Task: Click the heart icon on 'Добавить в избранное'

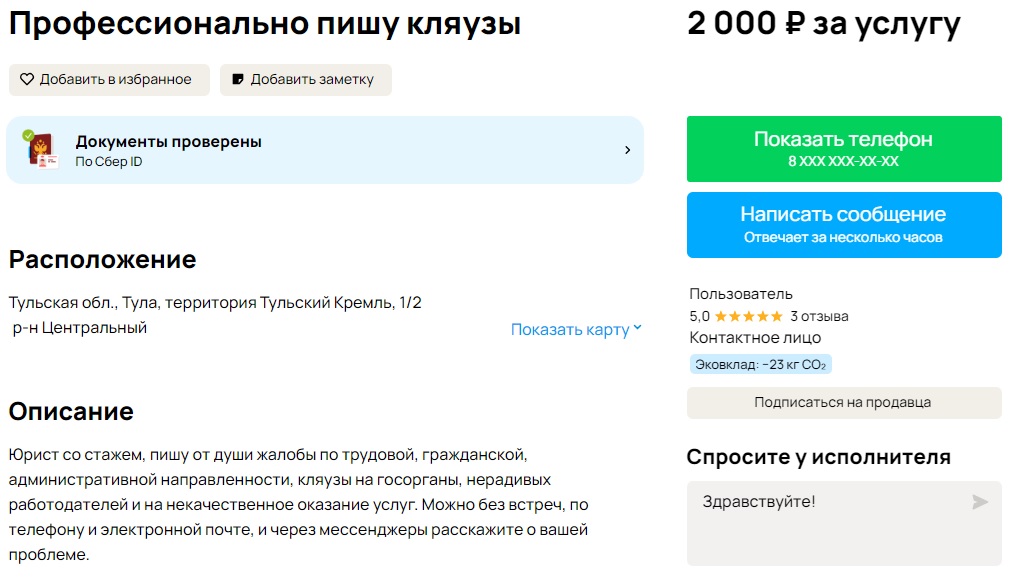Action: [29, 79]
